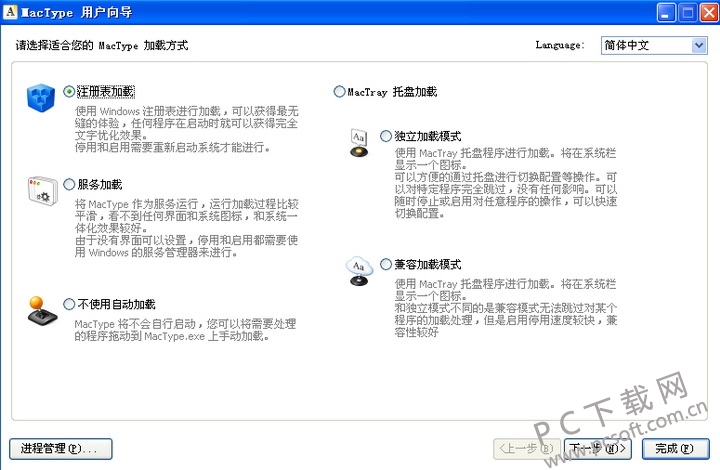The width and height of the screenshot is (720, 470).
Task: Choose 兼容加载模式 radio button
Action: pos(386,264)
